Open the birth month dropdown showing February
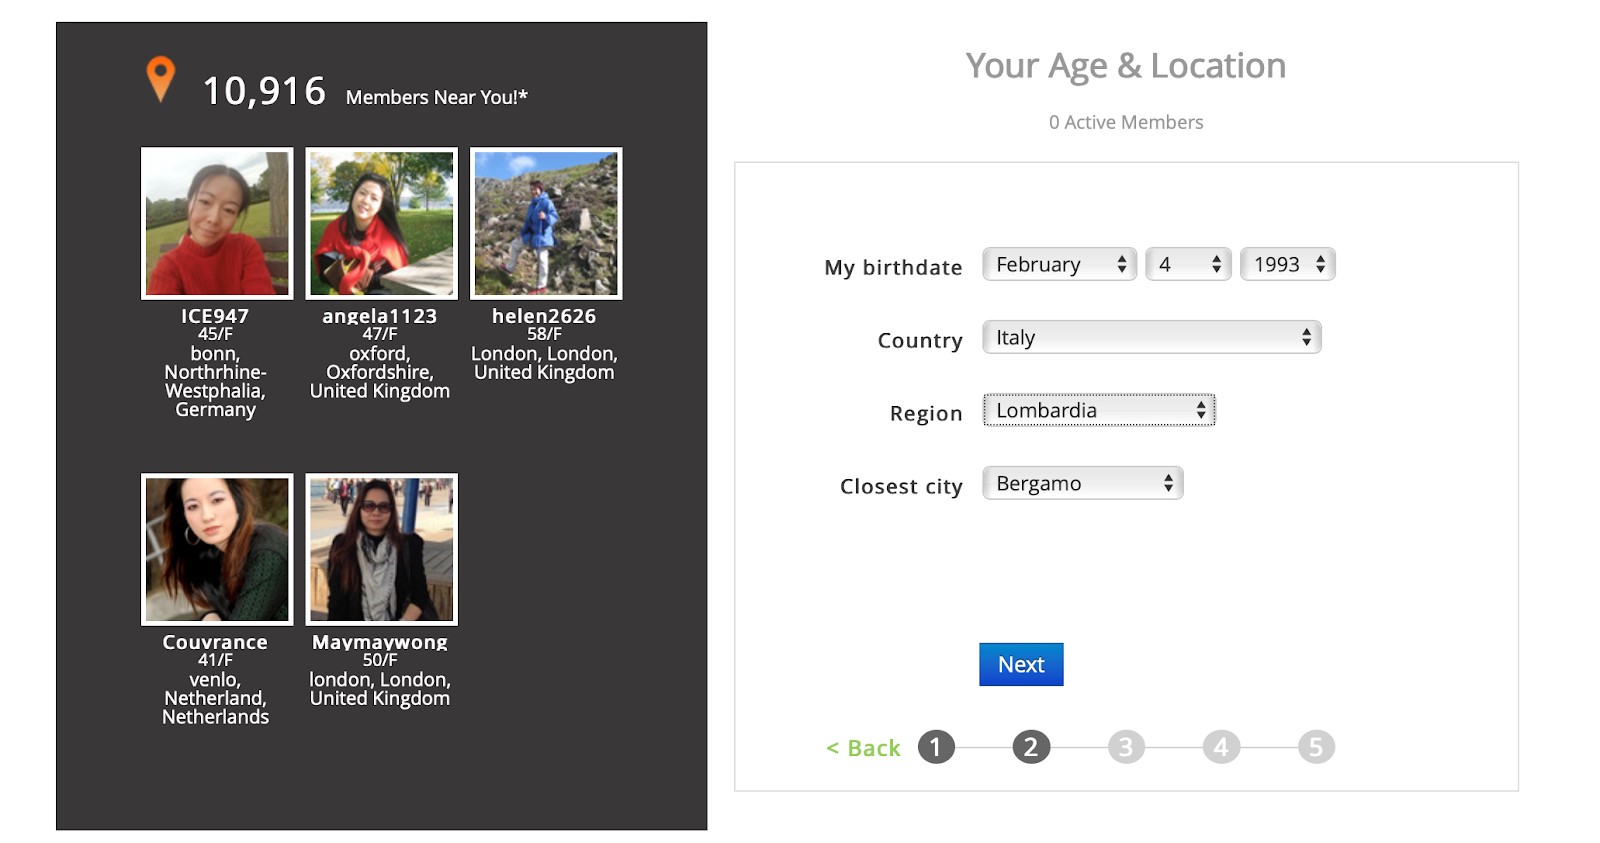 tap(1059, 264)
